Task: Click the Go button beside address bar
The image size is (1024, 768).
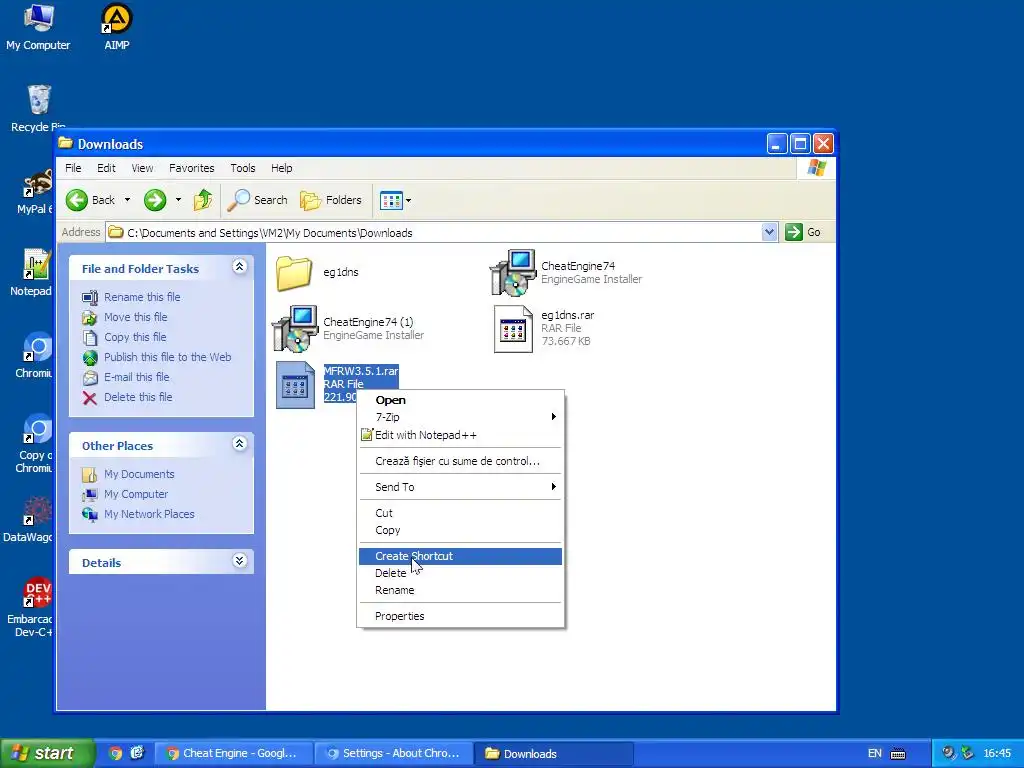Action: point(803,232)
